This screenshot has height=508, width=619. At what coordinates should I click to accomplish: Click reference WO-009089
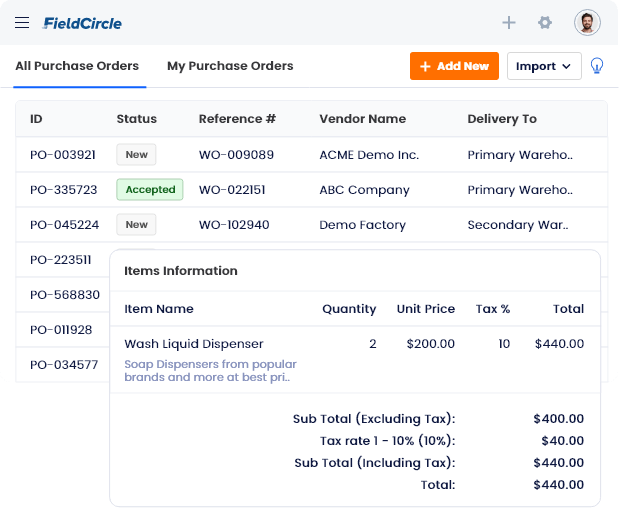coord(236,155)
